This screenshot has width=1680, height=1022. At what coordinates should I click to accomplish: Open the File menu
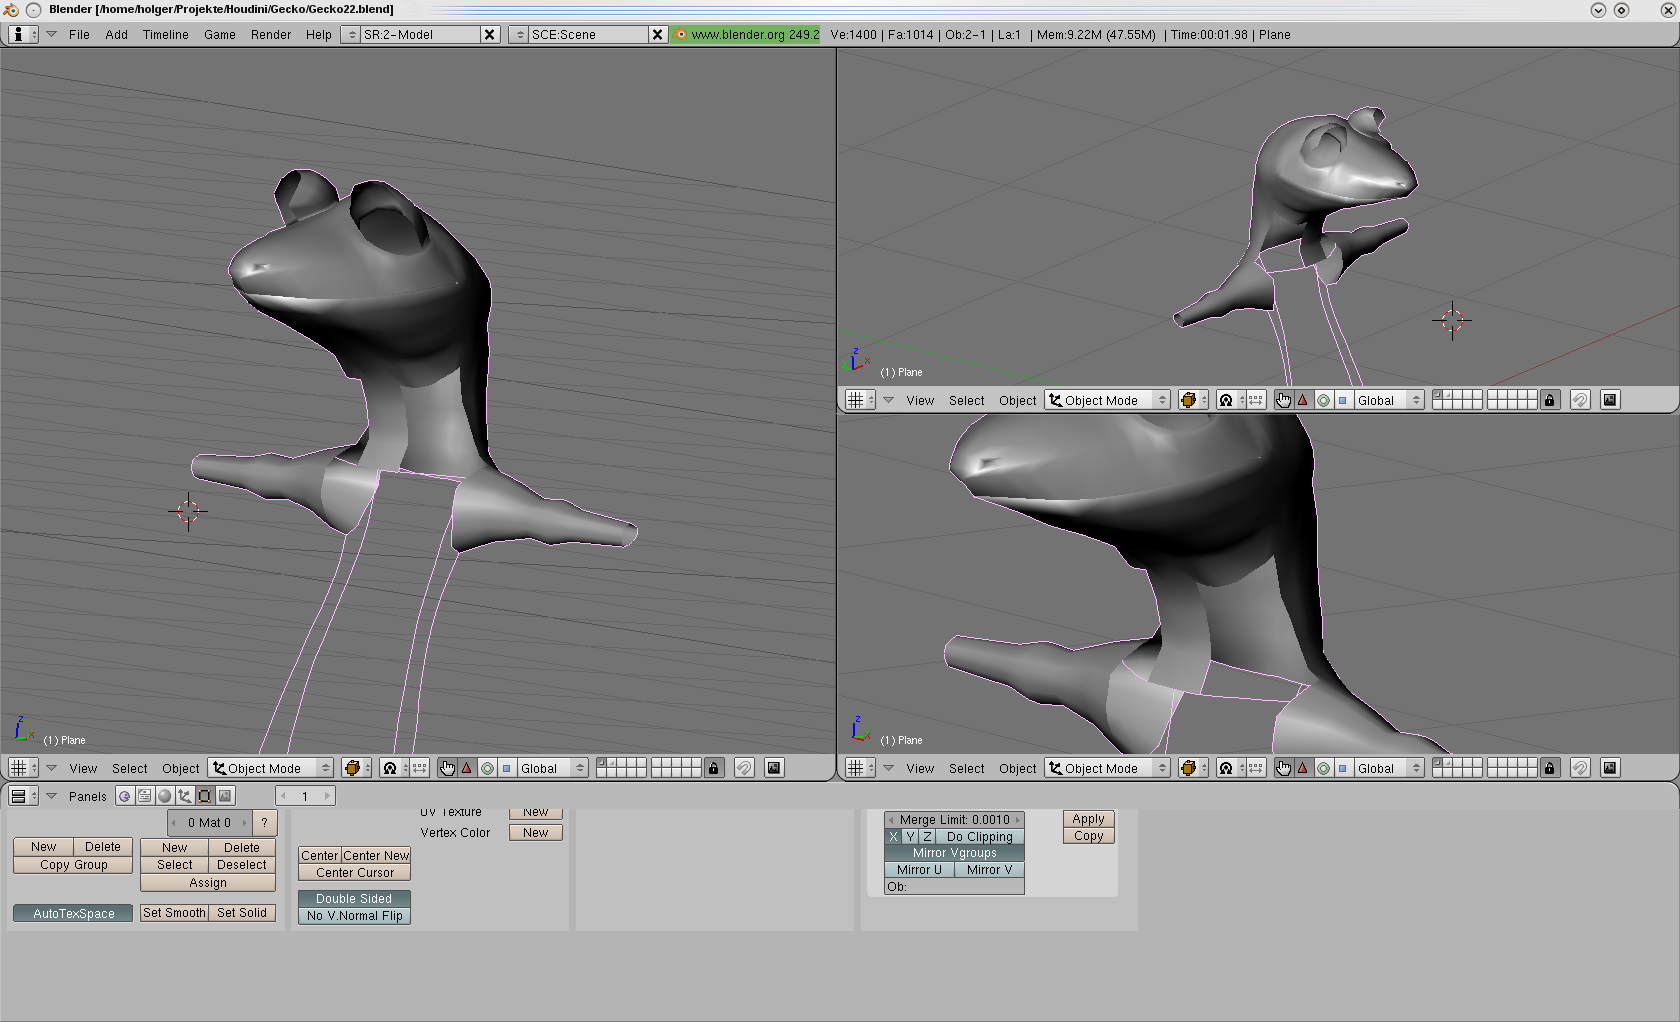(x=79, y=34)
